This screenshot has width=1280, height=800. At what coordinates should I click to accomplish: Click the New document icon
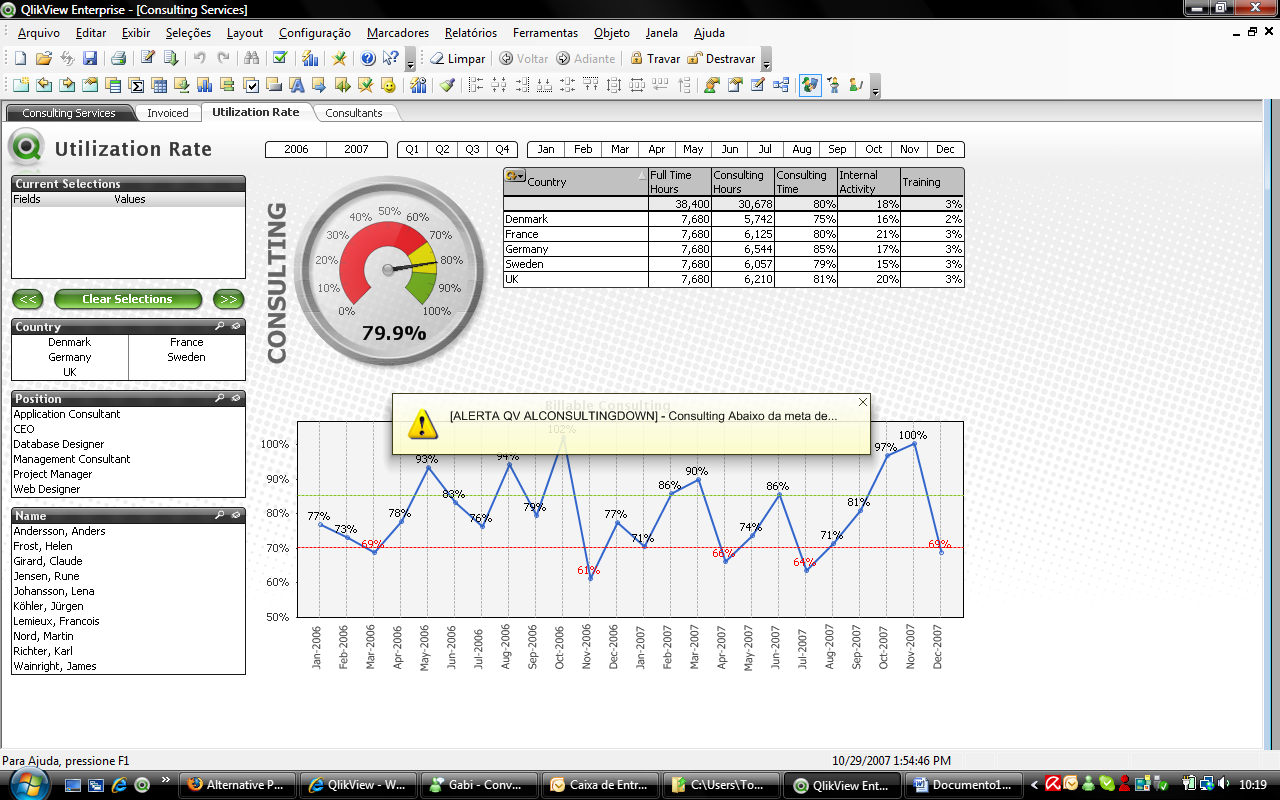(20, 59)
